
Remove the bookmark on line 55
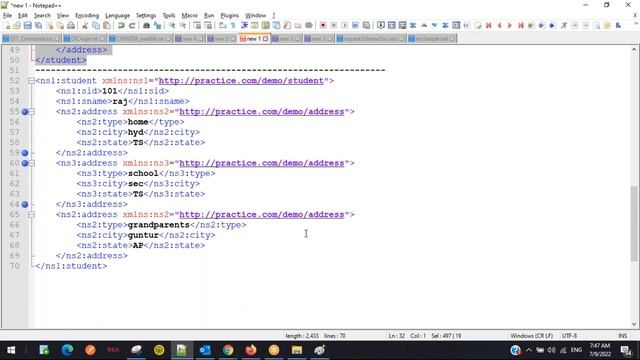point(25,112)
